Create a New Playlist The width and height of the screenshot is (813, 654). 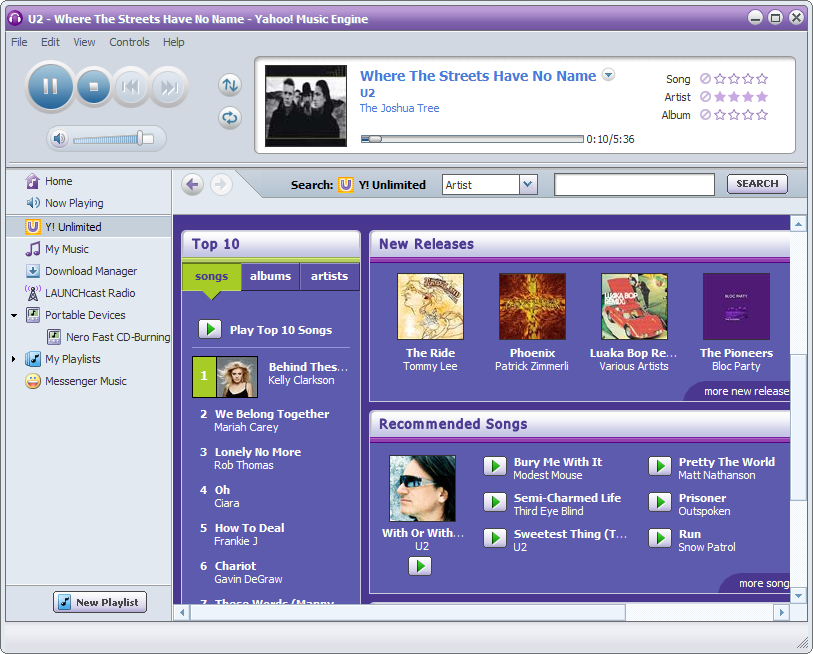100,602
